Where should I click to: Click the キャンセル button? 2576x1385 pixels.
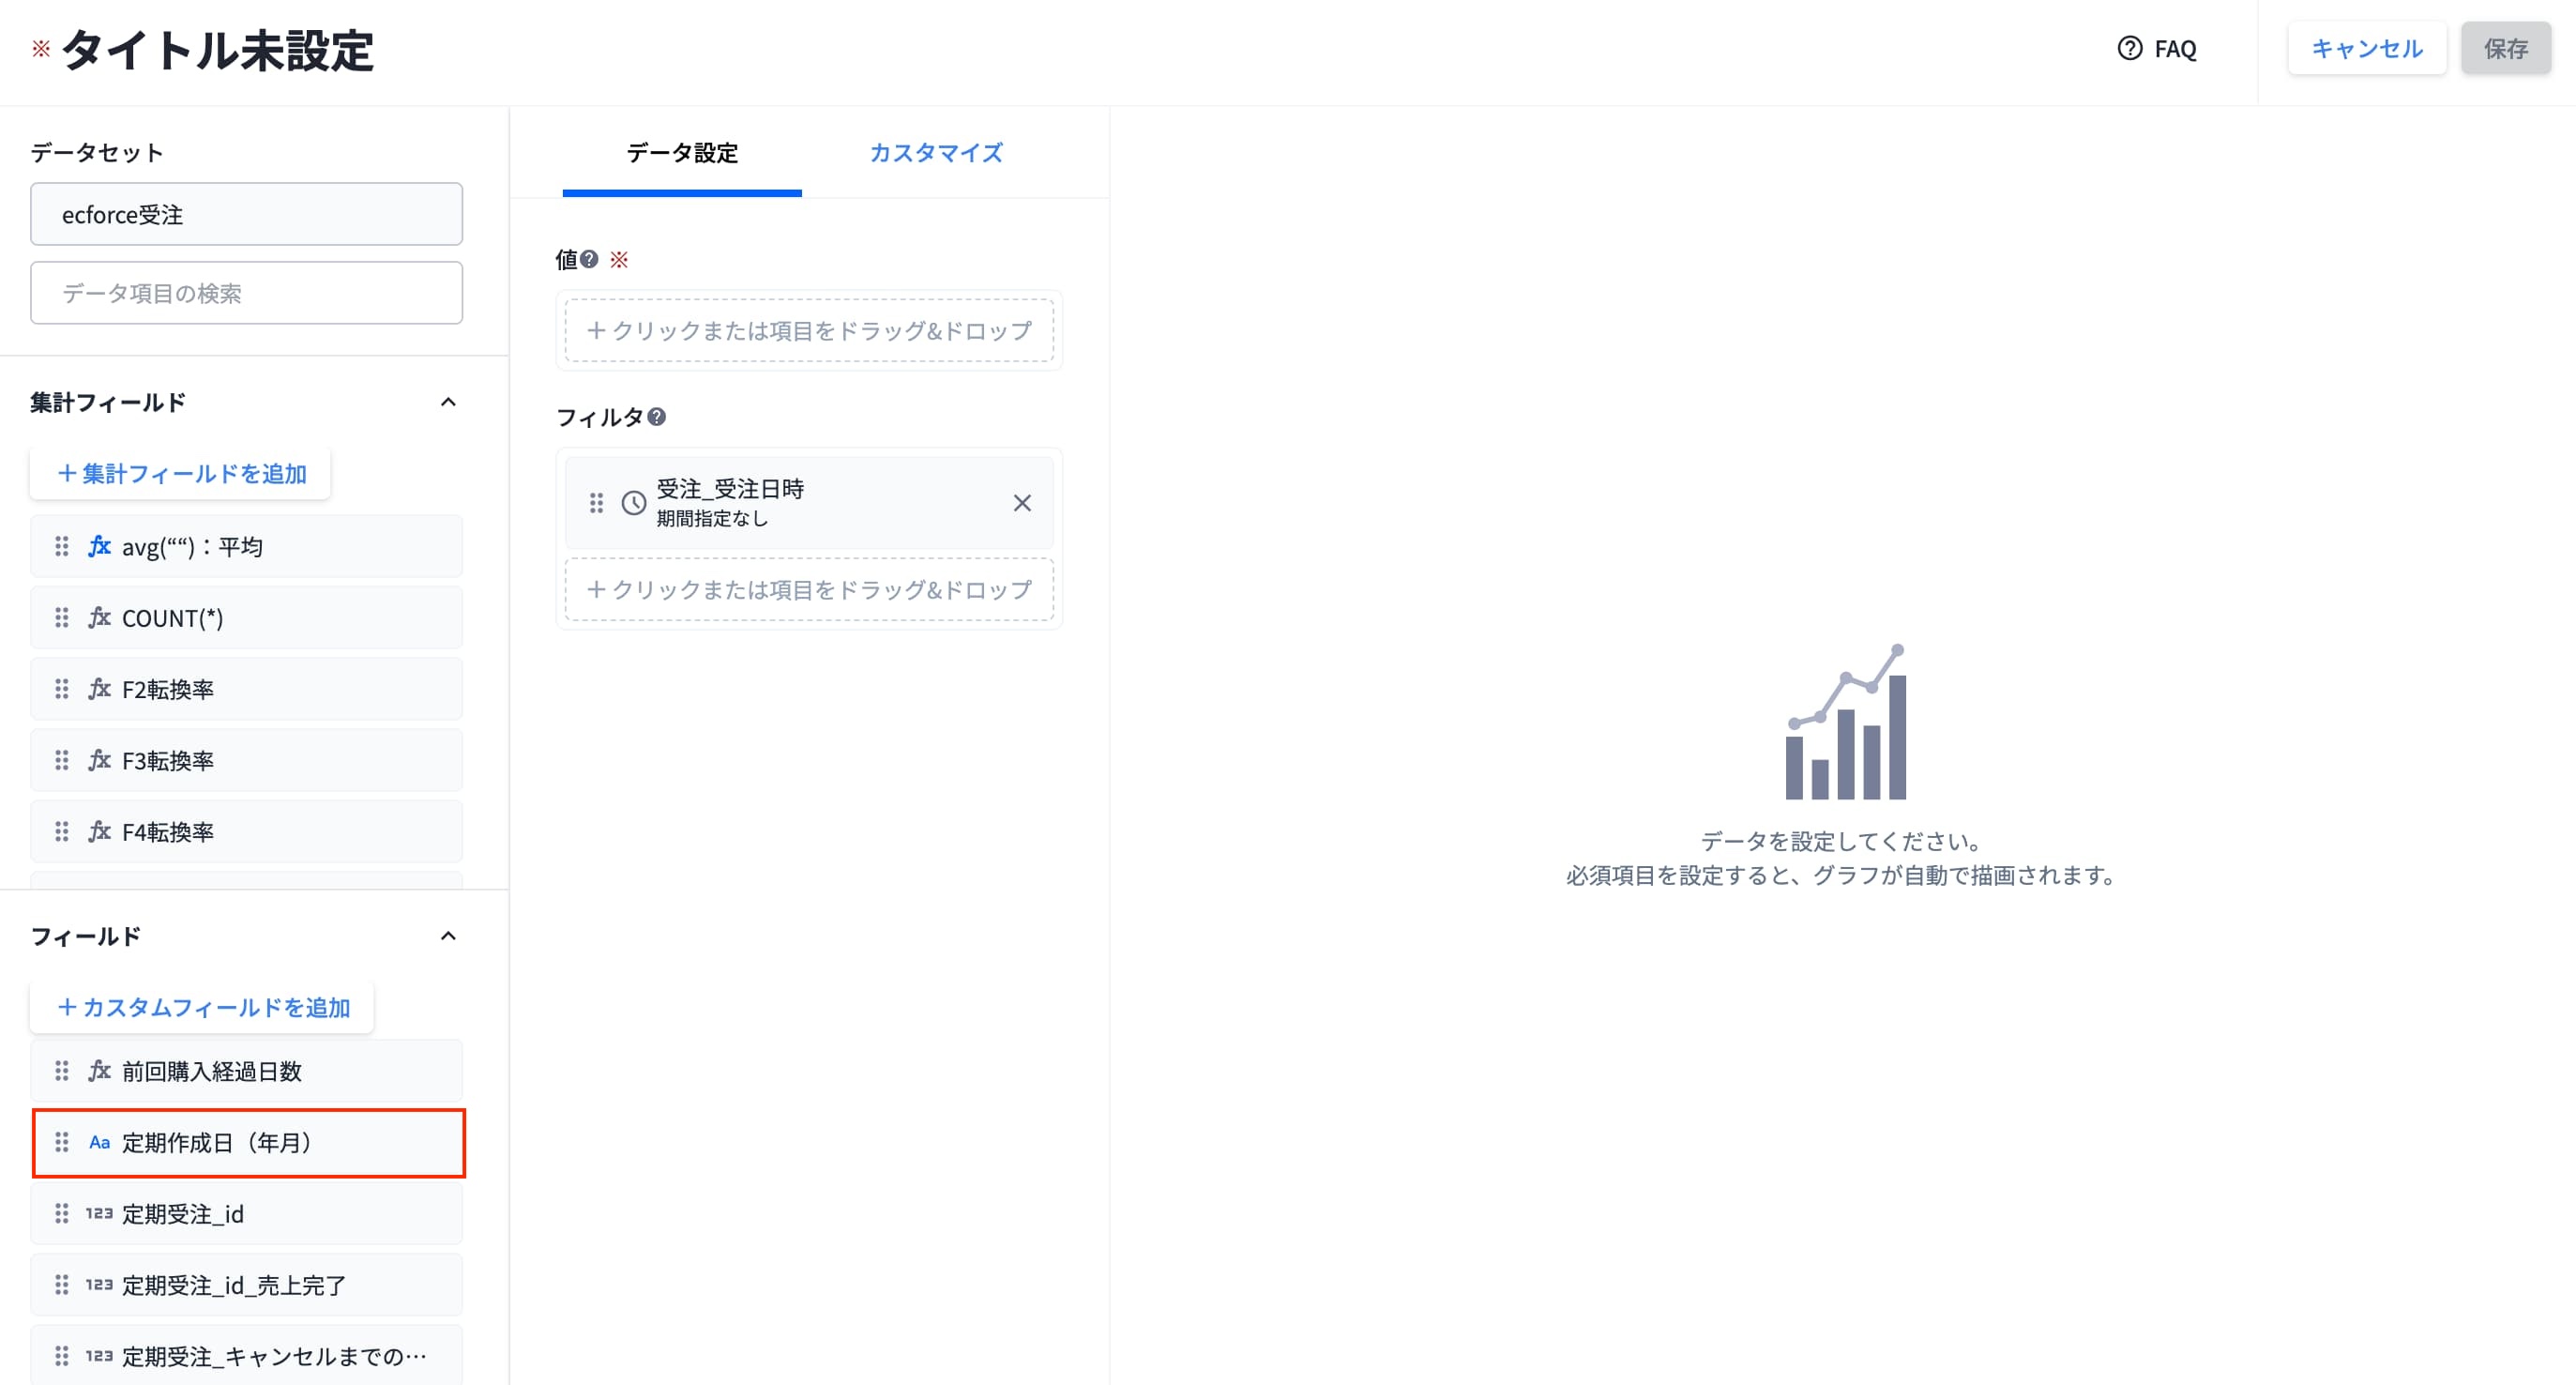coord(2366,48)
